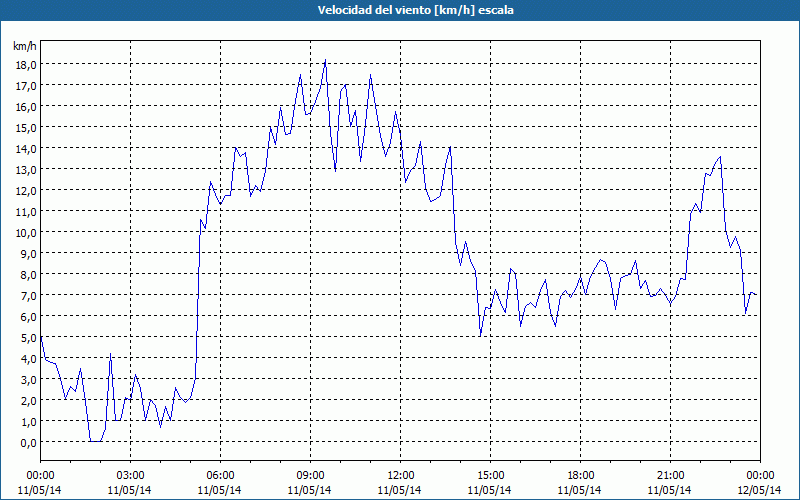Click the '16,0' y-axis value

pos(28,106)
